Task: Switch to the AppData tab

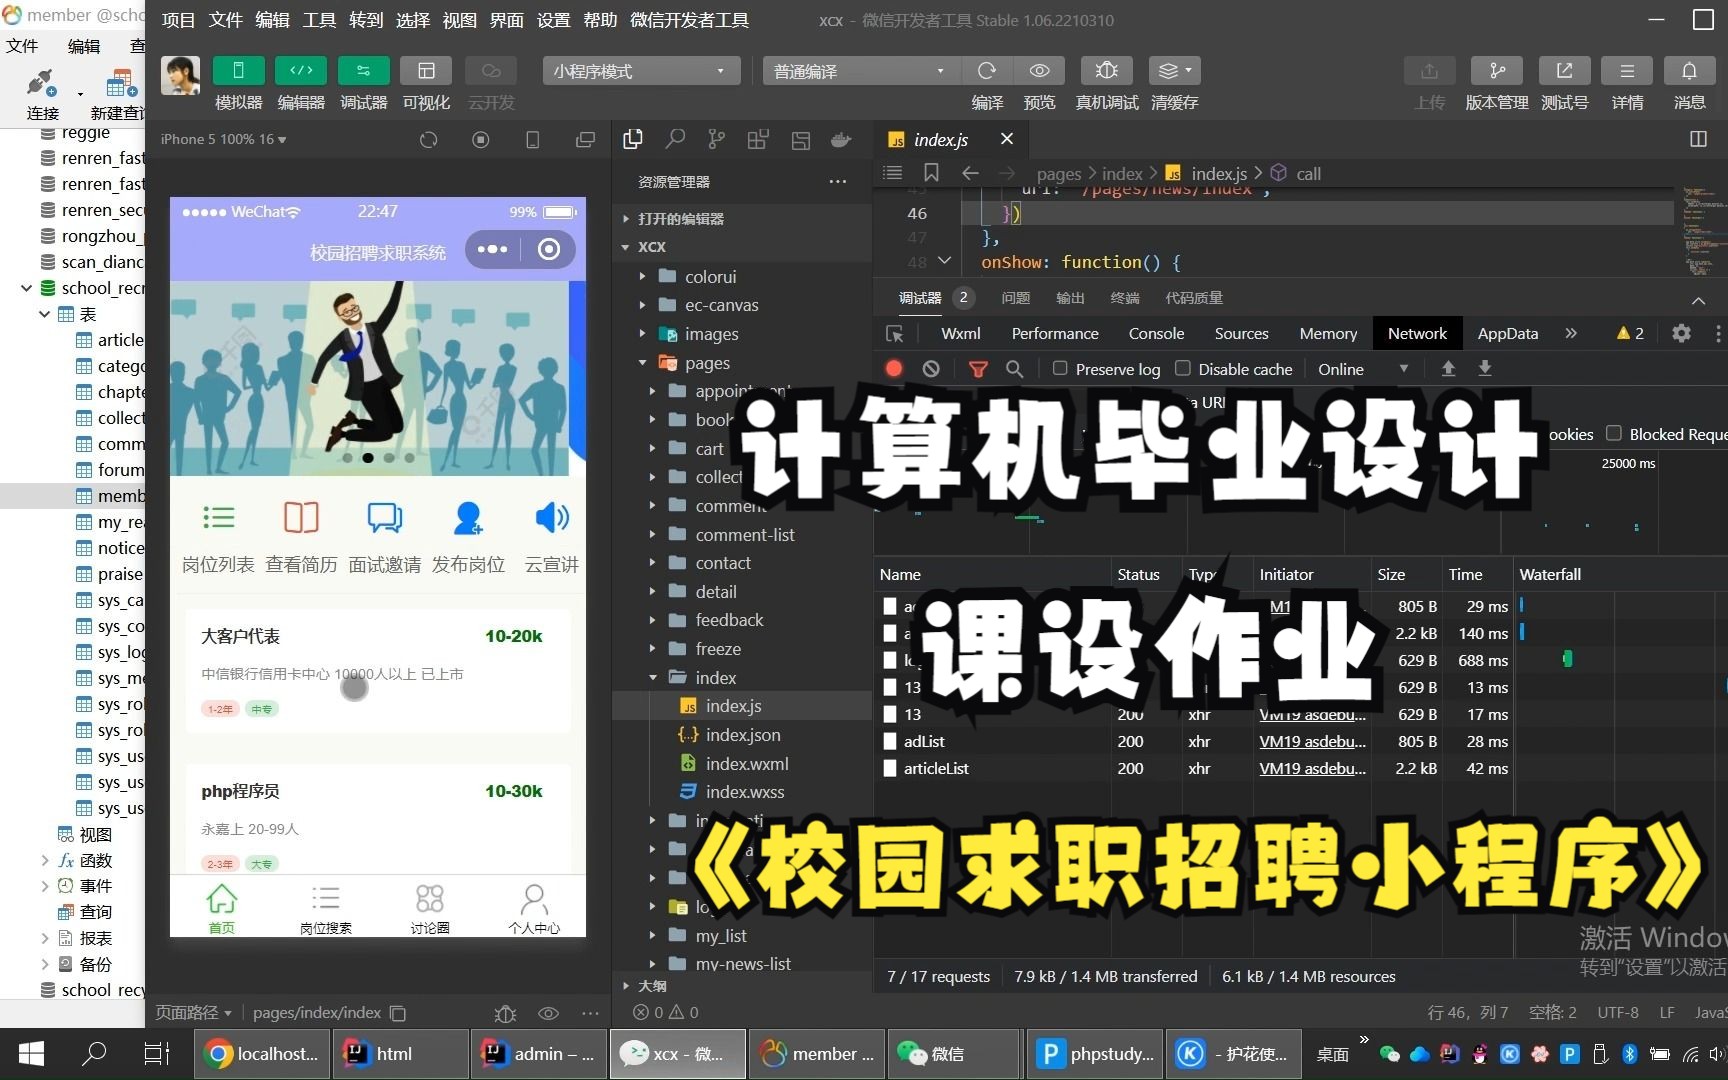Action: tap(1507, 334)
